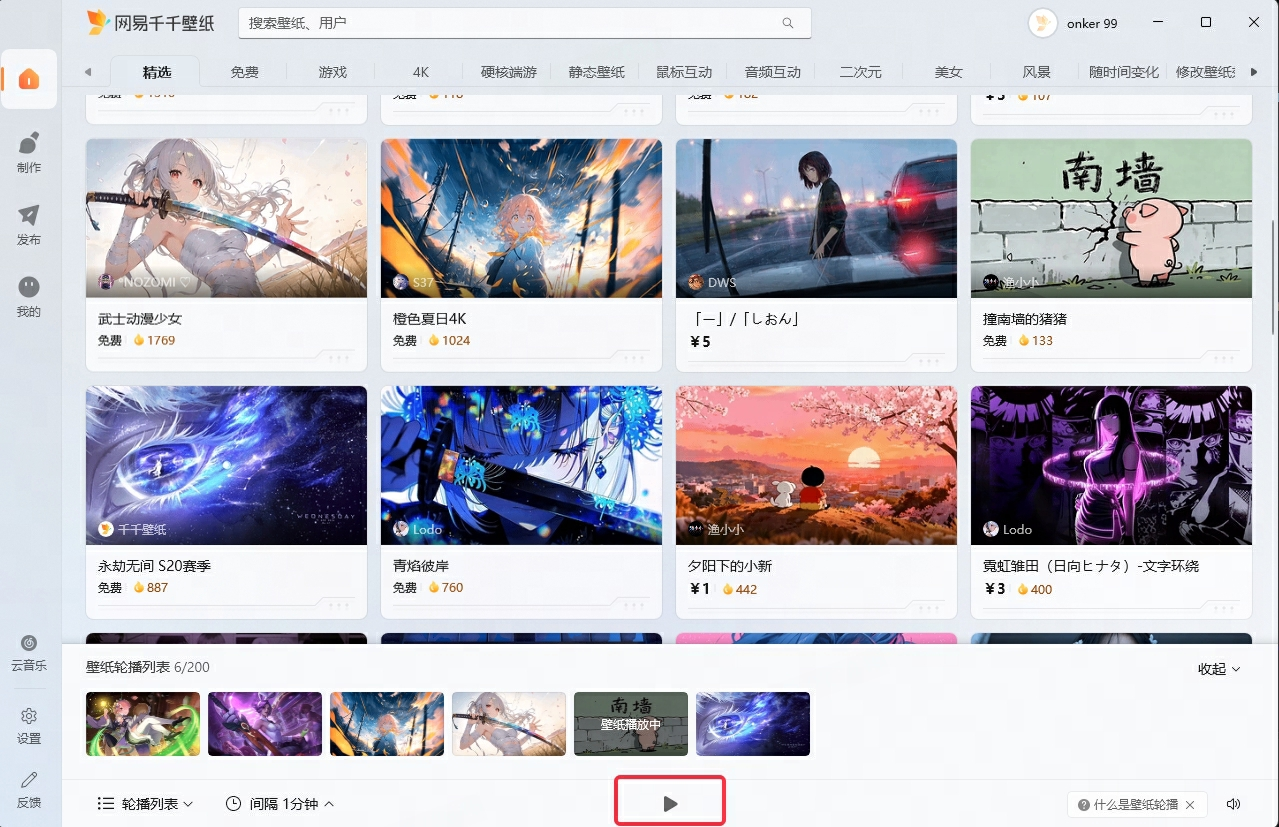
Task: Select the purple second slideshow thumbnail
Action: point(265,724)
